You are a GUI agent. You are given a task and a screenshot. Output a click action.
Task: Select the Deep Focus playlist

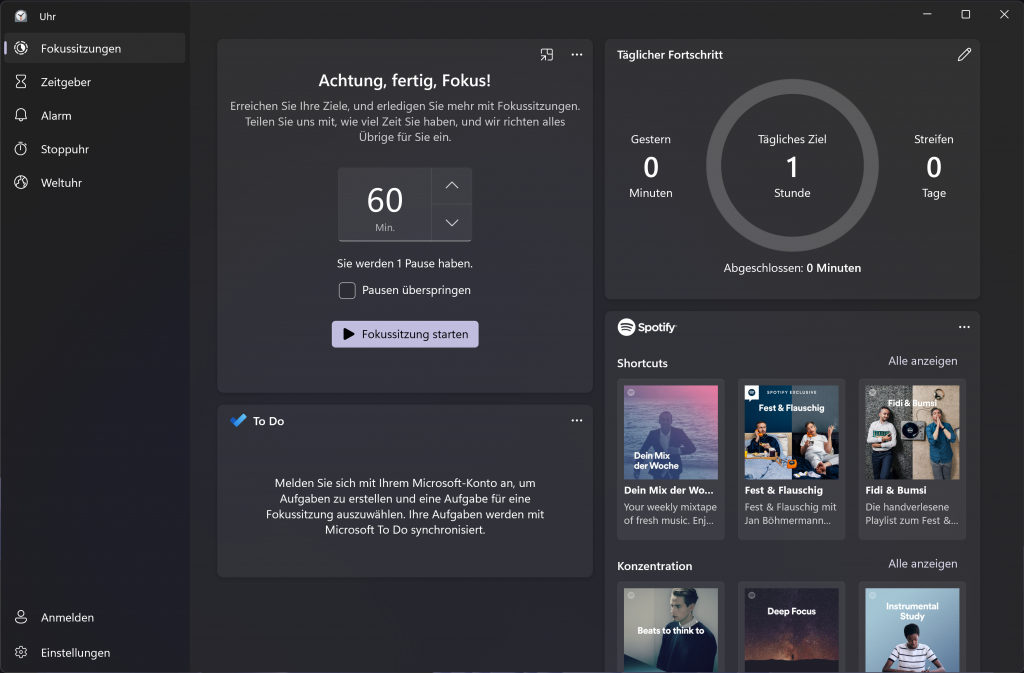pyautogui.click(x=792, y=629)
